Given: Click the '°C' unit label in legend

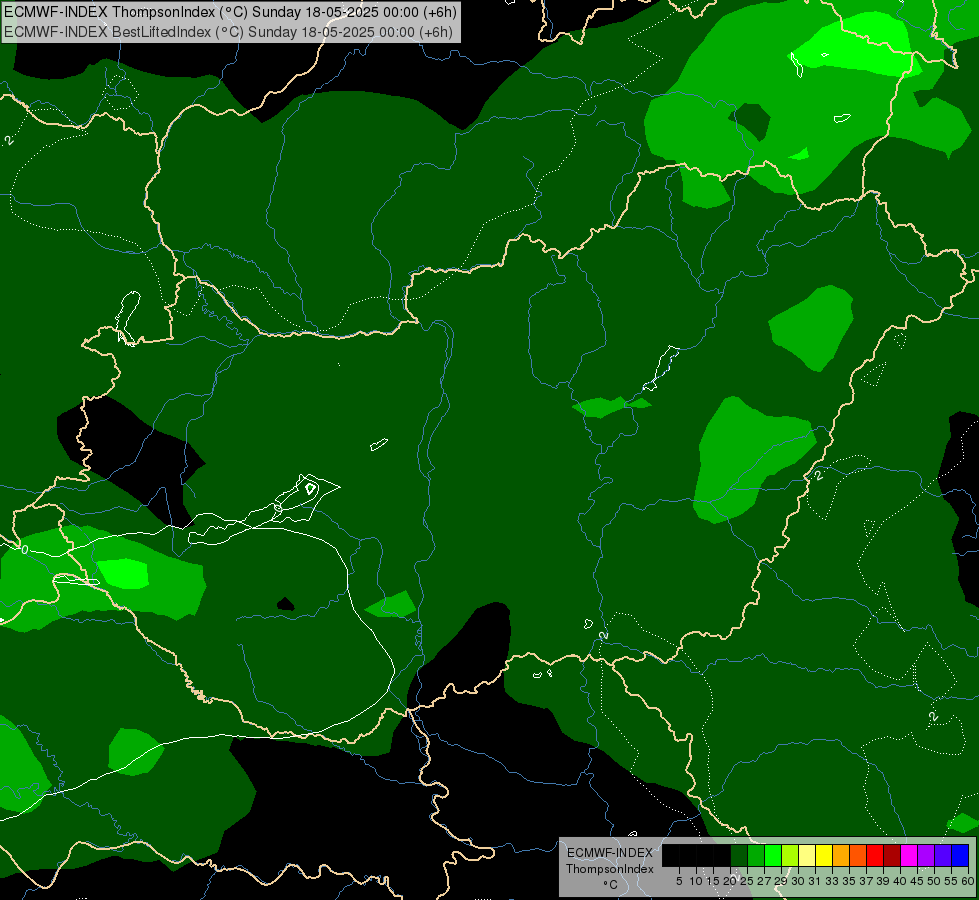Looking at the screenshot, I should click(611, 884).
